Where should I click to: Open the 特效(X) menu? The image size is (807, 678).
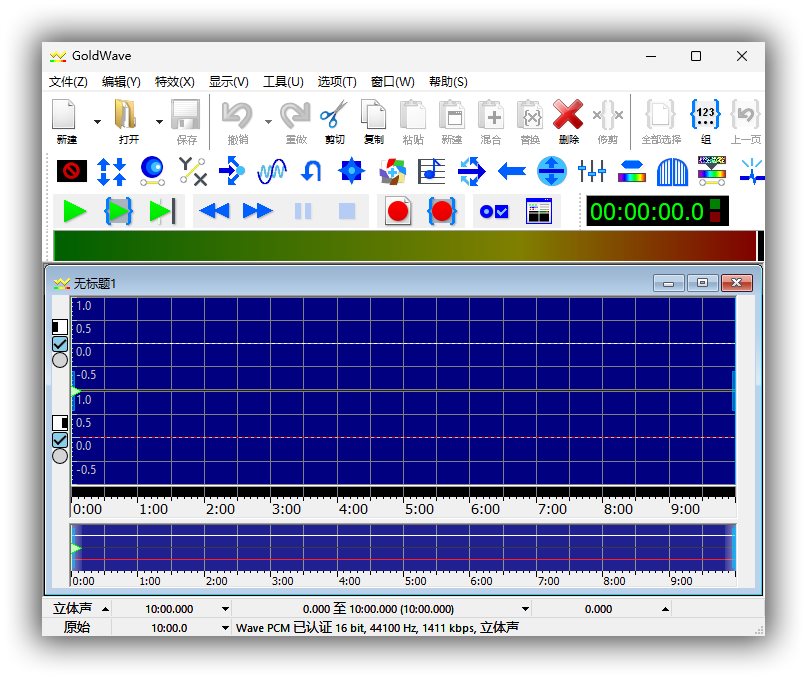[x=175, y=82]
